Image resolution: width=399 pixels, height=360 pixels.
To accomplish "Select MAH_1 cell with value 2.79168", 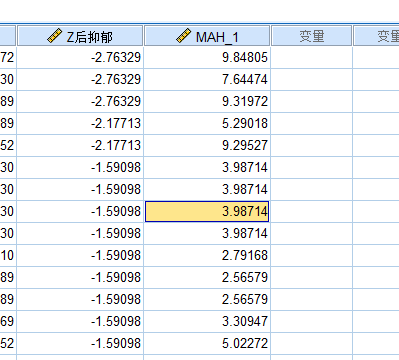I will point(207,256).
